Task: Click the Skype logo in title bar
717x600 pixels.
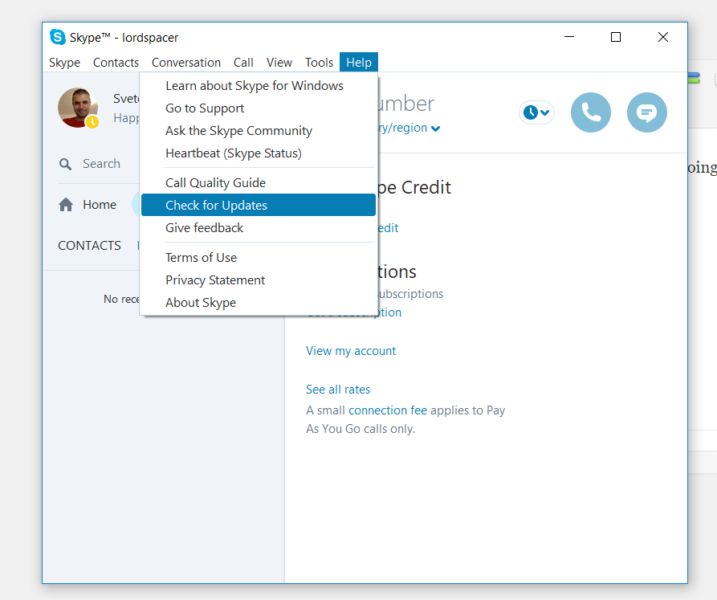Action: (58, 37)
